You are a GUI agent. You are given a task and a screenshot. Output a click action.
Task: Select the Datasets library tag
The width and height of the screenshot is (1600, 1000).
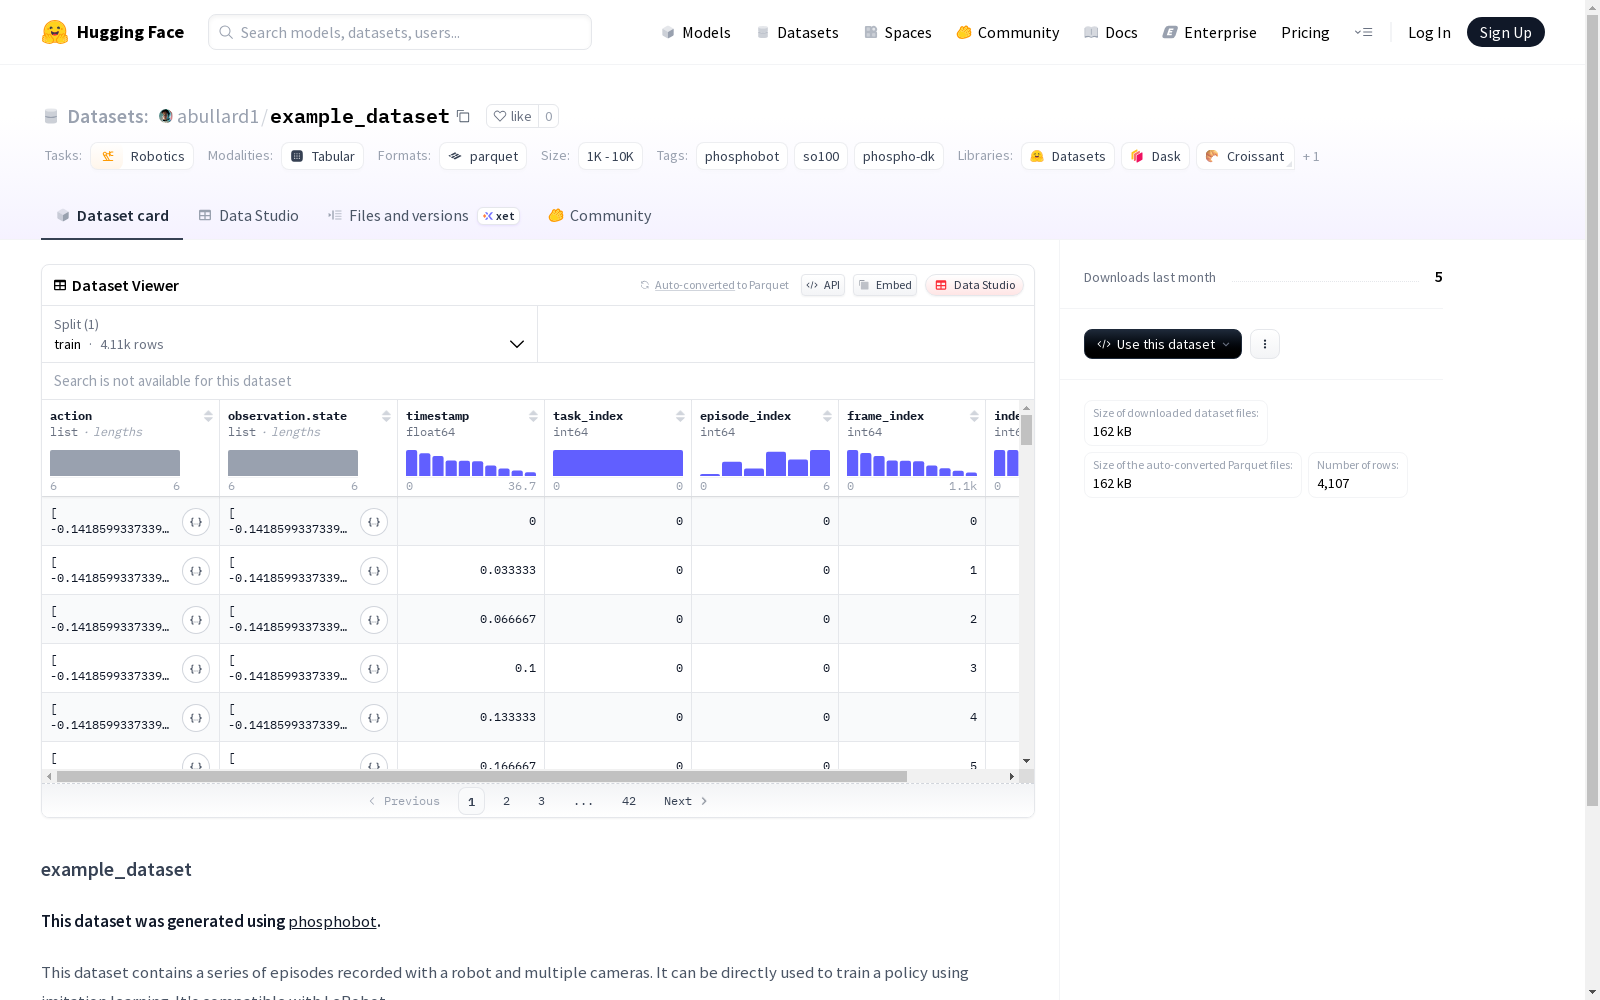[1068, 156]
